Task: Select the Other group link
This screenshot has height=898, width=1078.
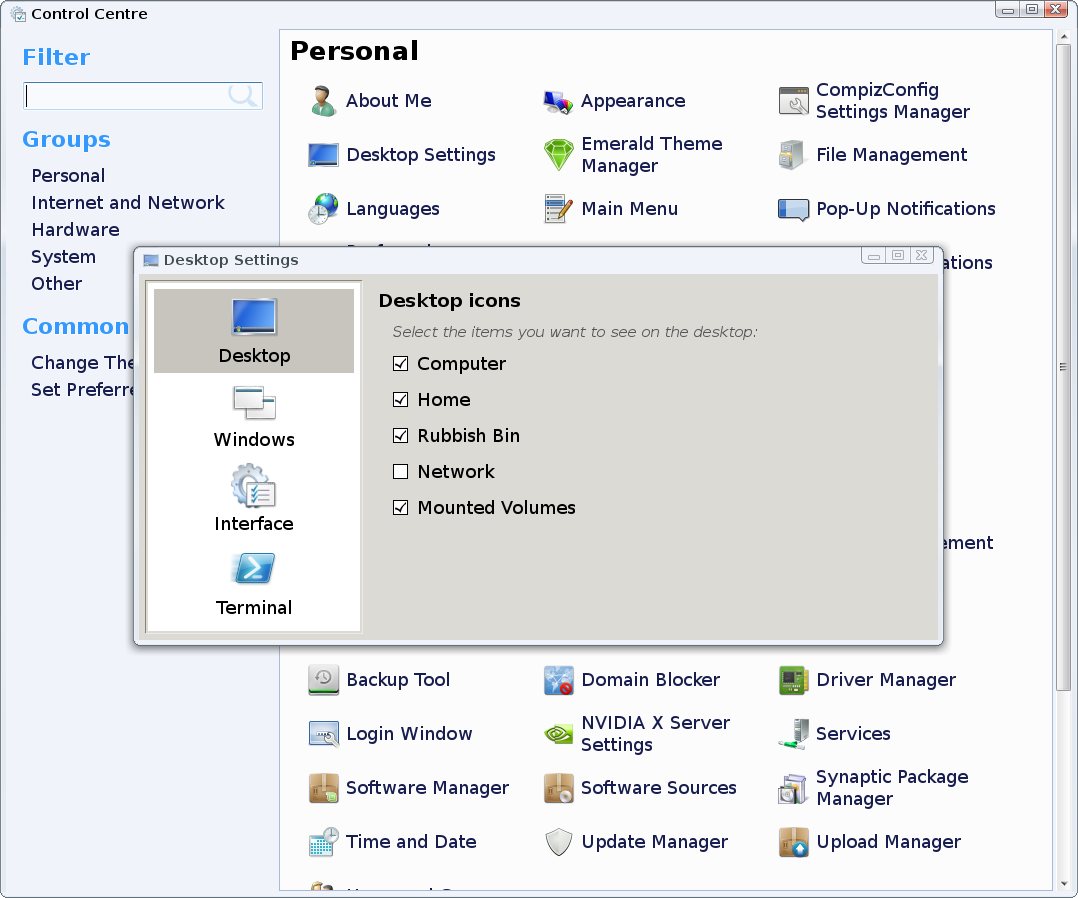Action: coord(56,283)
